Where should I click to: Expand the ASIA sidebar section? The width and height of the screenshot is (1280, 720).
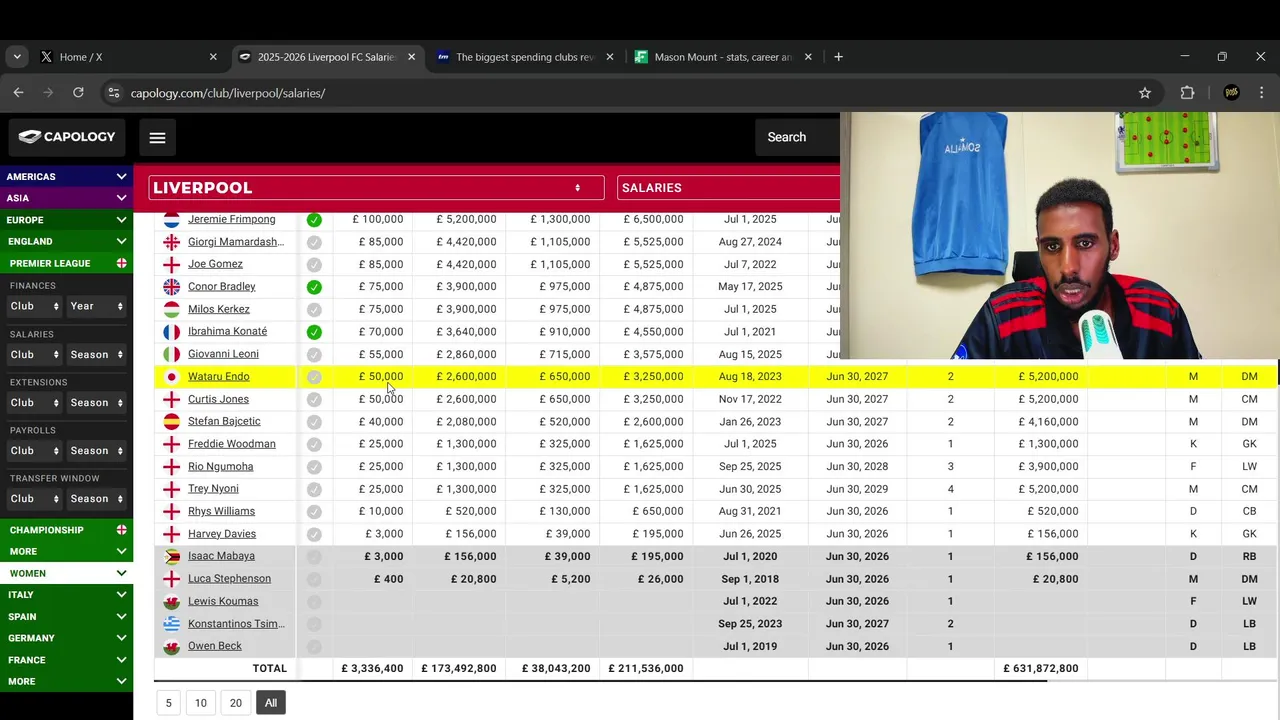point(66,198)
